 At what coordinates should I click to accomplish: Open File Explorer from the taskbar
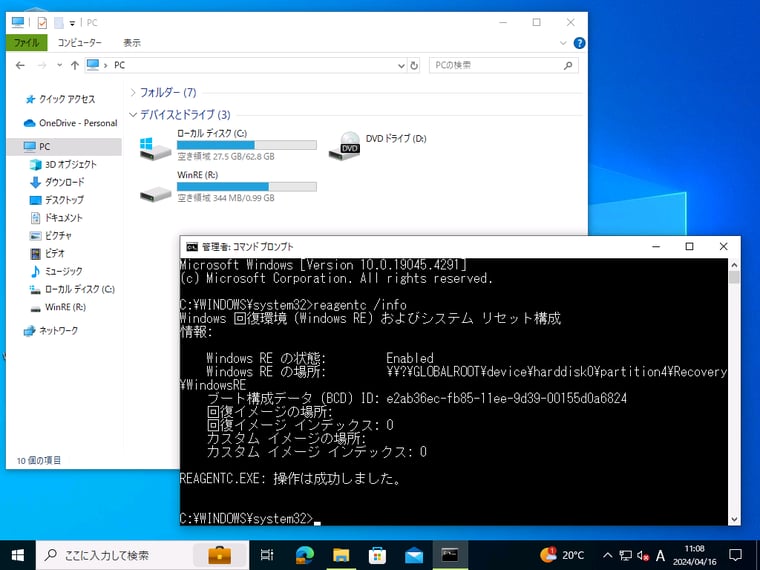(341, 555)
